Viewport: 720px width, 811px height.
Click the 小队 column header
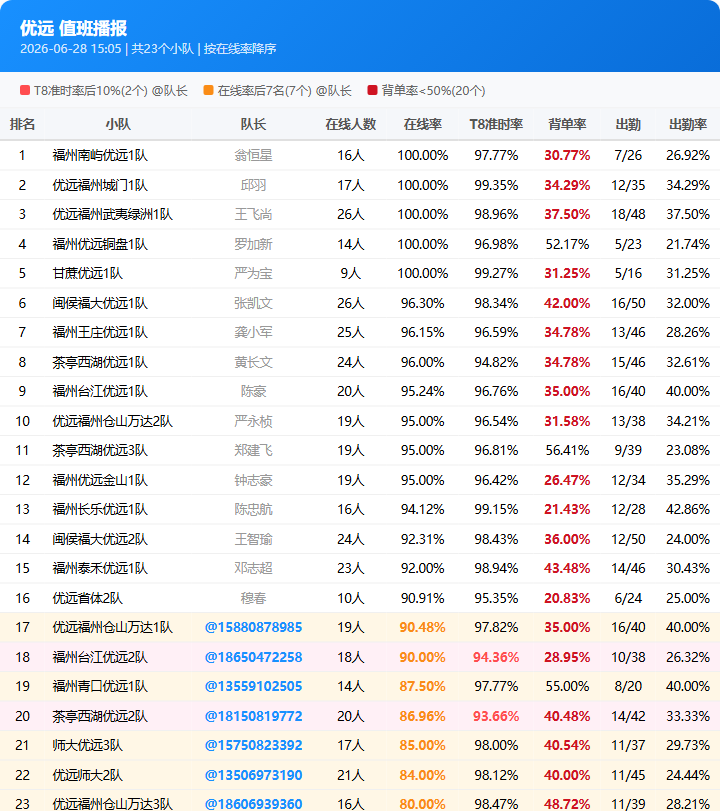[118, 124]
